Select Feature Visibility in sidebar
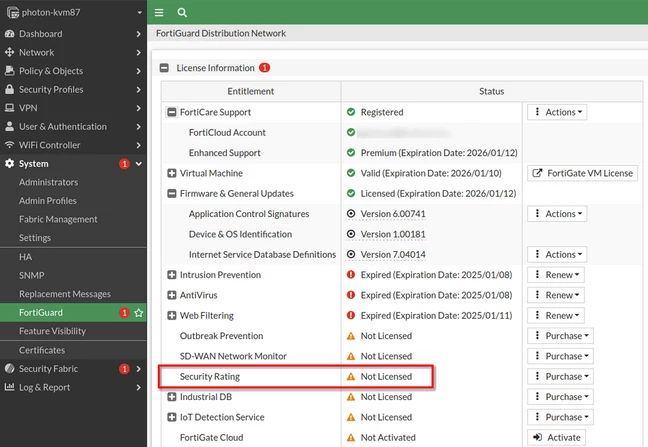648x447 pixels. (x=52, y=331)
